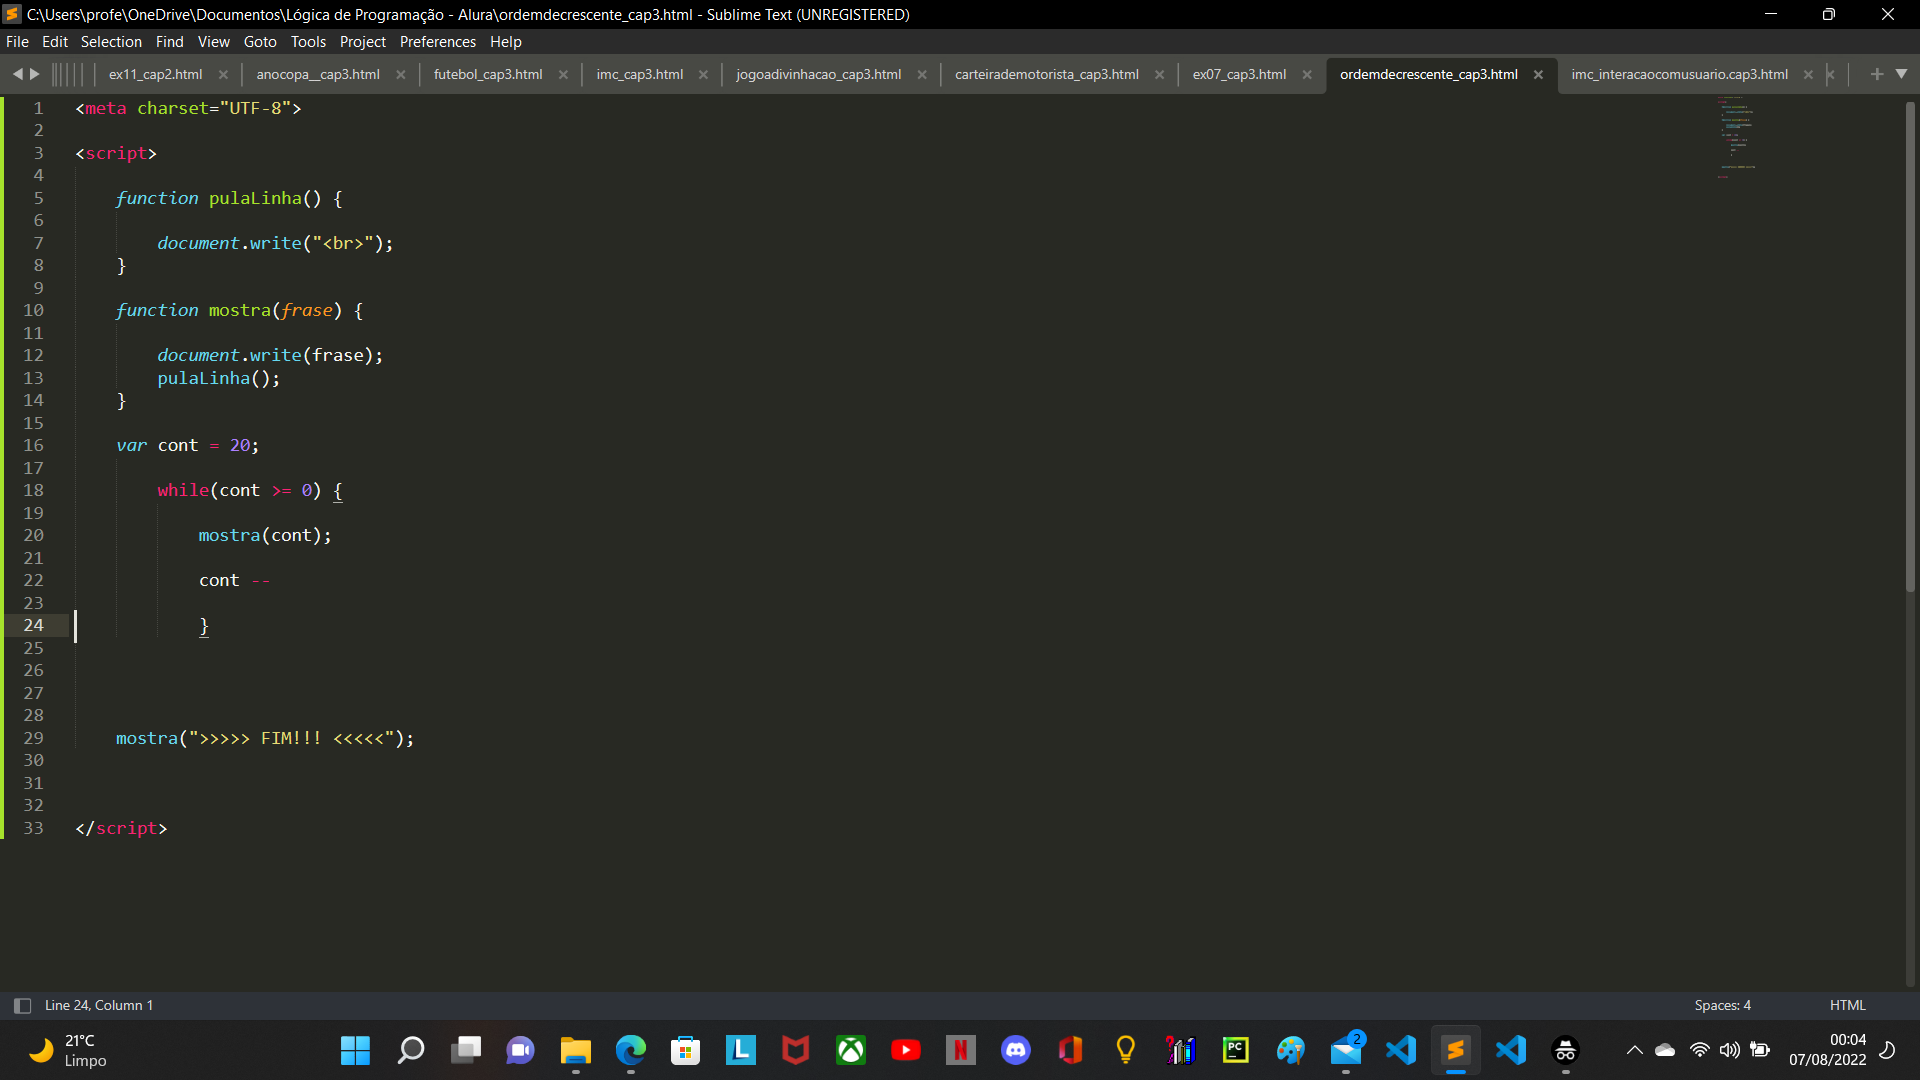Open the File menu
The width and height of the screenshot is (1920, 1080).
[17, 42]
